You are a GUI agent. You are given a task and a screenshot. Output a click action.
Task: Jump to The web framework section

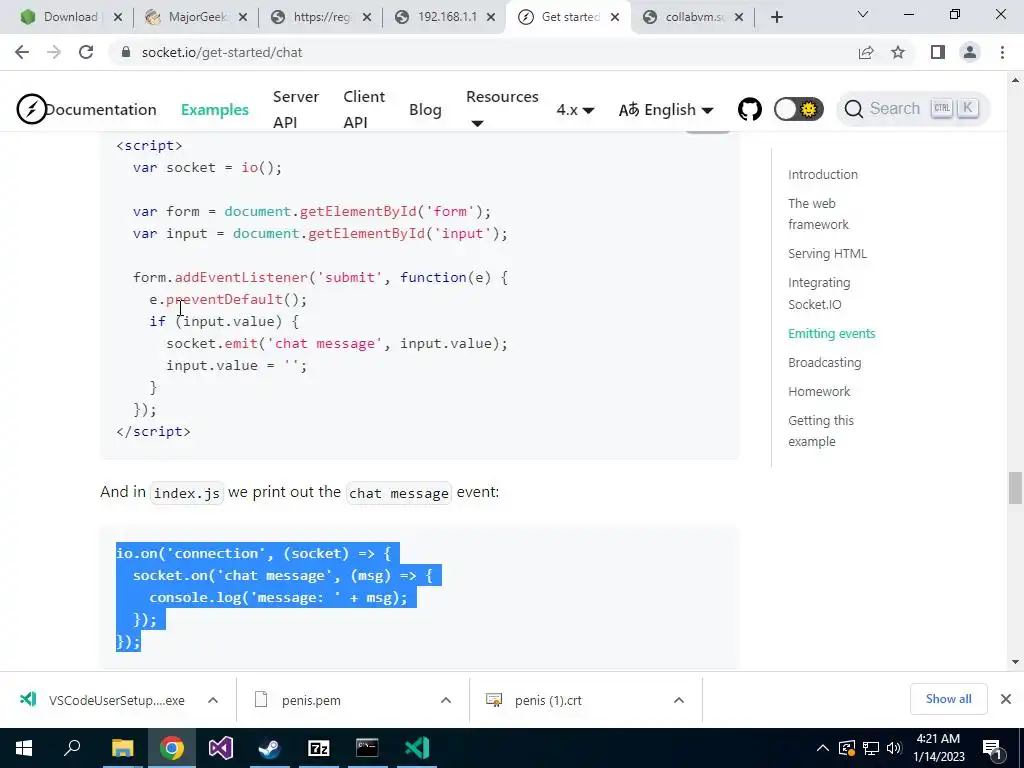coord(818,214)
